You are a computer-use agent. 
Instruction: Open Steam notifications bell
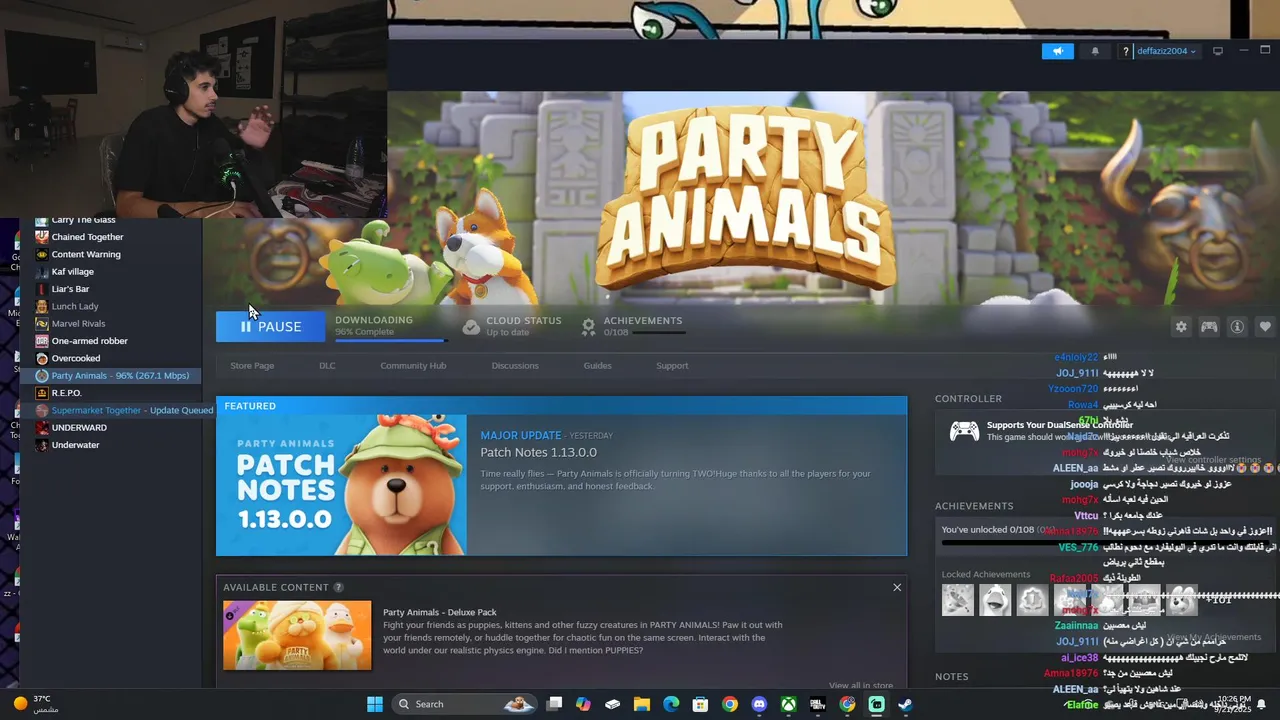[1095, 51]
